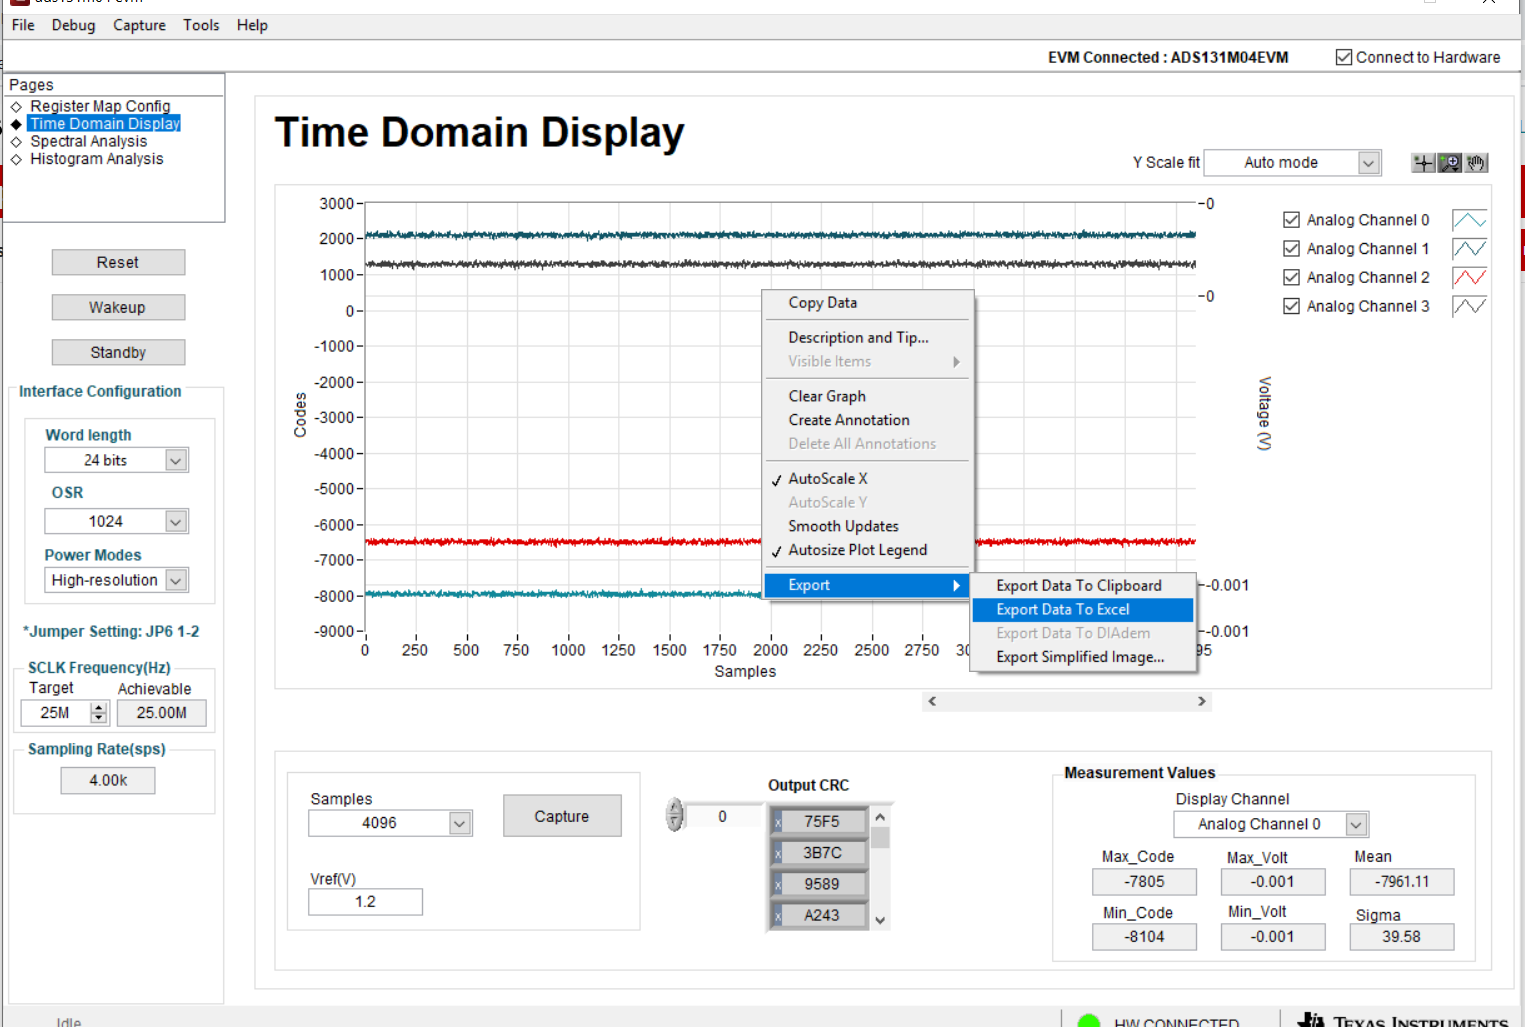Open Analog Channel 3 plot style icon
The height and width of the screenshot is (1027, 1525).
[1469, 306]
